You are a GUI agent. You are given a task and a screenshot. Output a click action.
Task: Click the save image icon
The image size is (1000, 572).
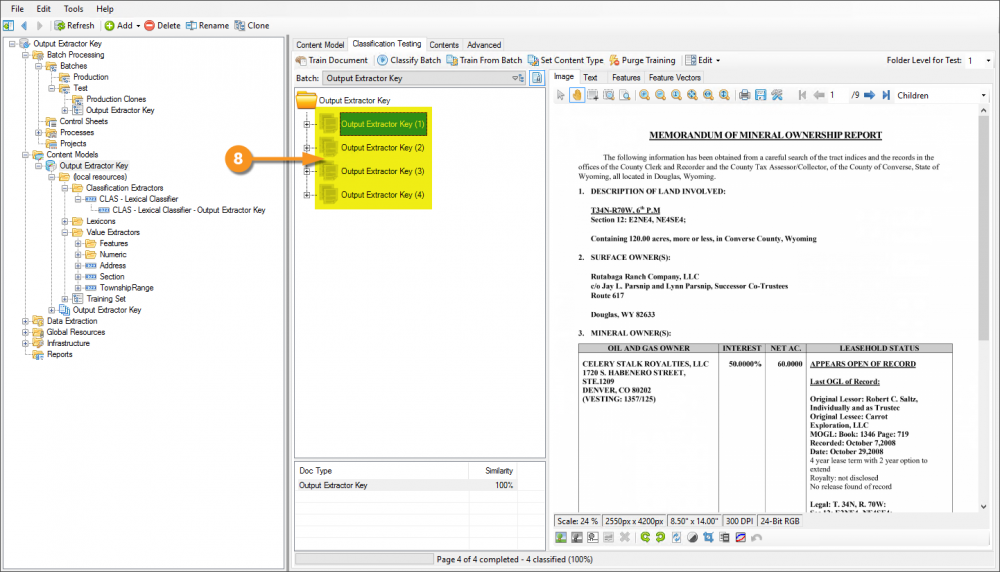[761, 95]
